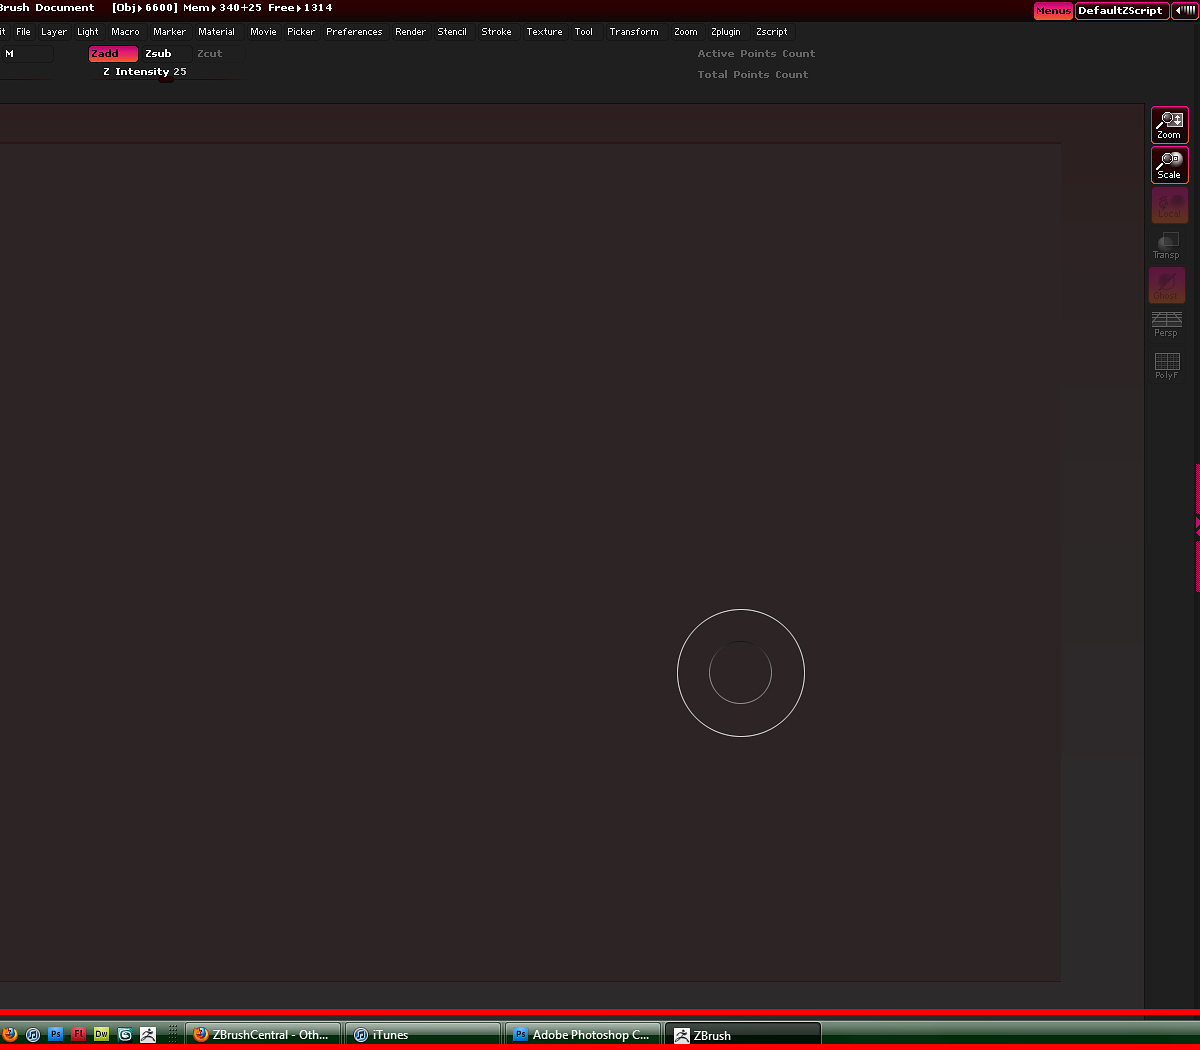This screenshot has height=1050, width=1200.
Task: Open the Transform palette
Action: pos(634,31)
